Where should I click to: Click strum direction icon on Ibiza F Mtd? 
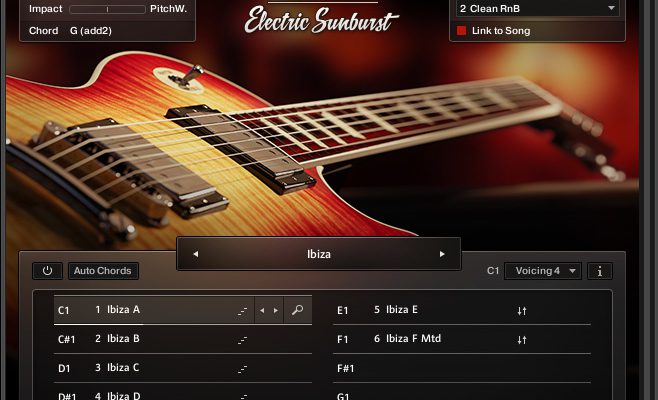point(522,340)
